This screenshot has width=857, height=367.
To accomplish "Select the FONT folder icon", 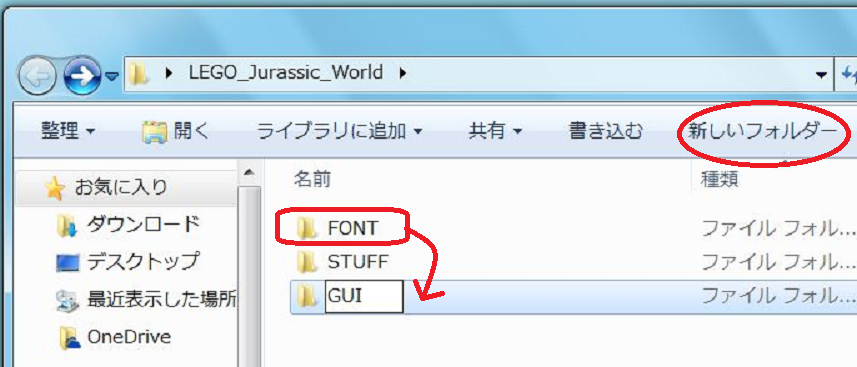I will click(x=307, y=228).
